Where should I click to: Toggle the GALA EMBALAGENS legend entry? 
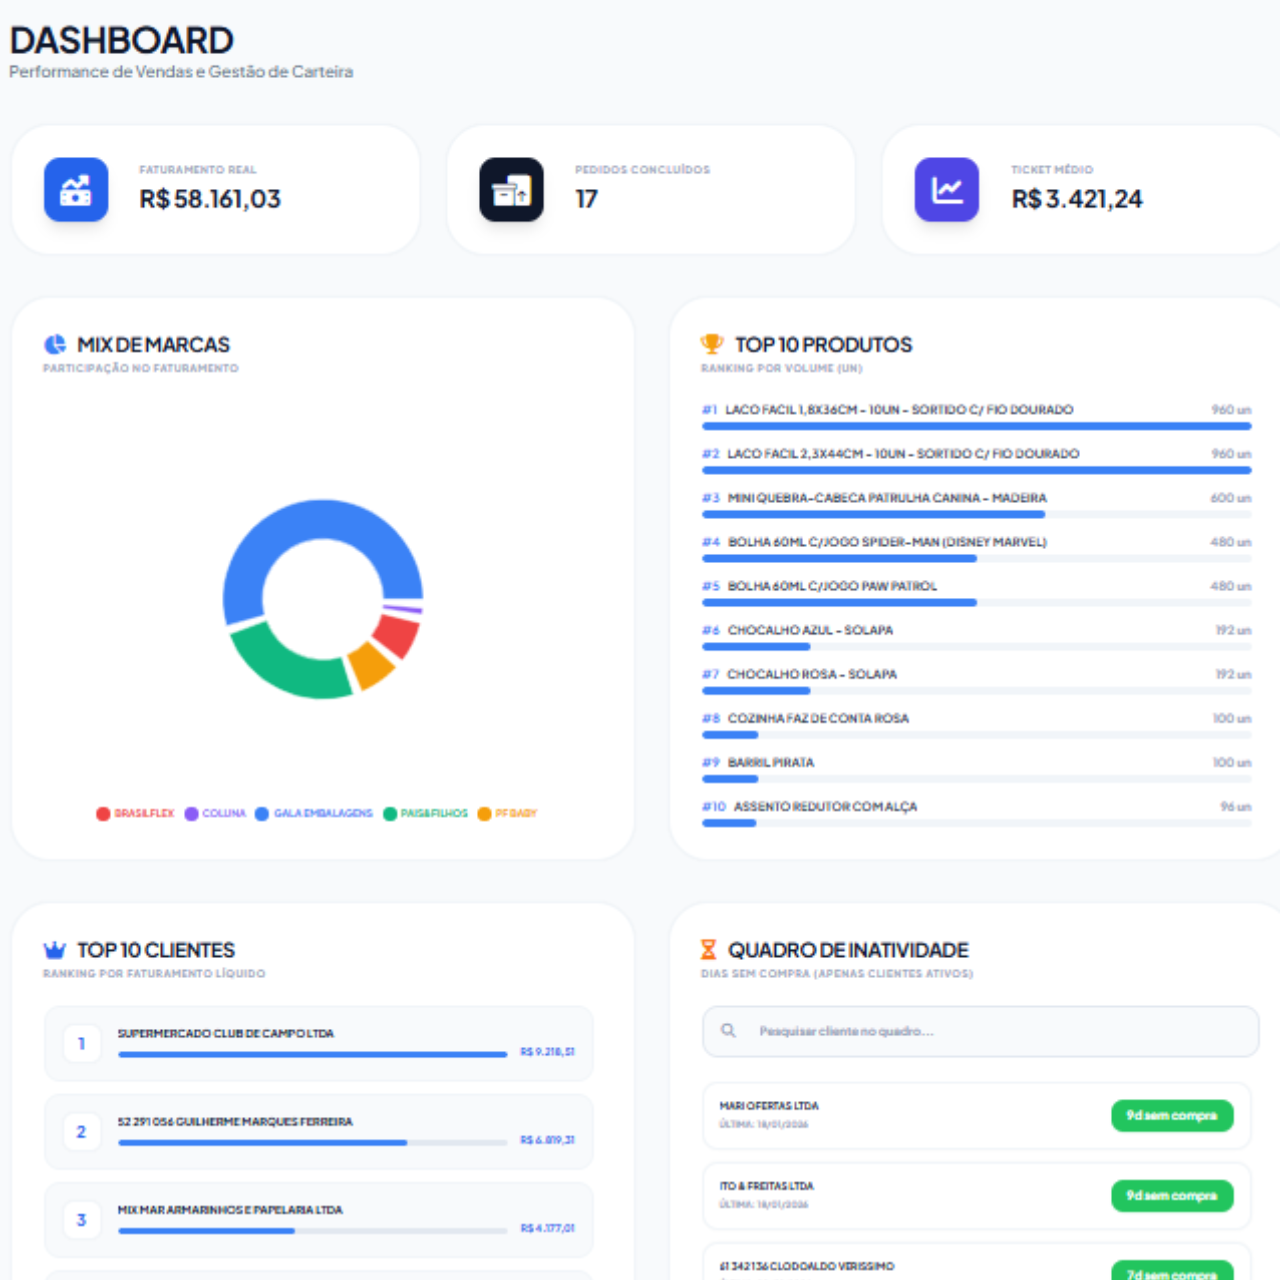point(314,813)
